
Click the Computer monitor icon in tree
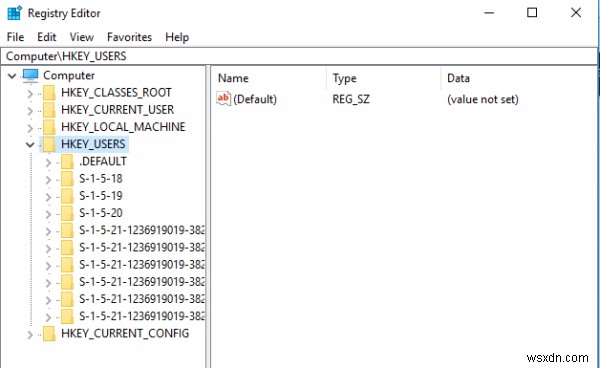(30, 75)
